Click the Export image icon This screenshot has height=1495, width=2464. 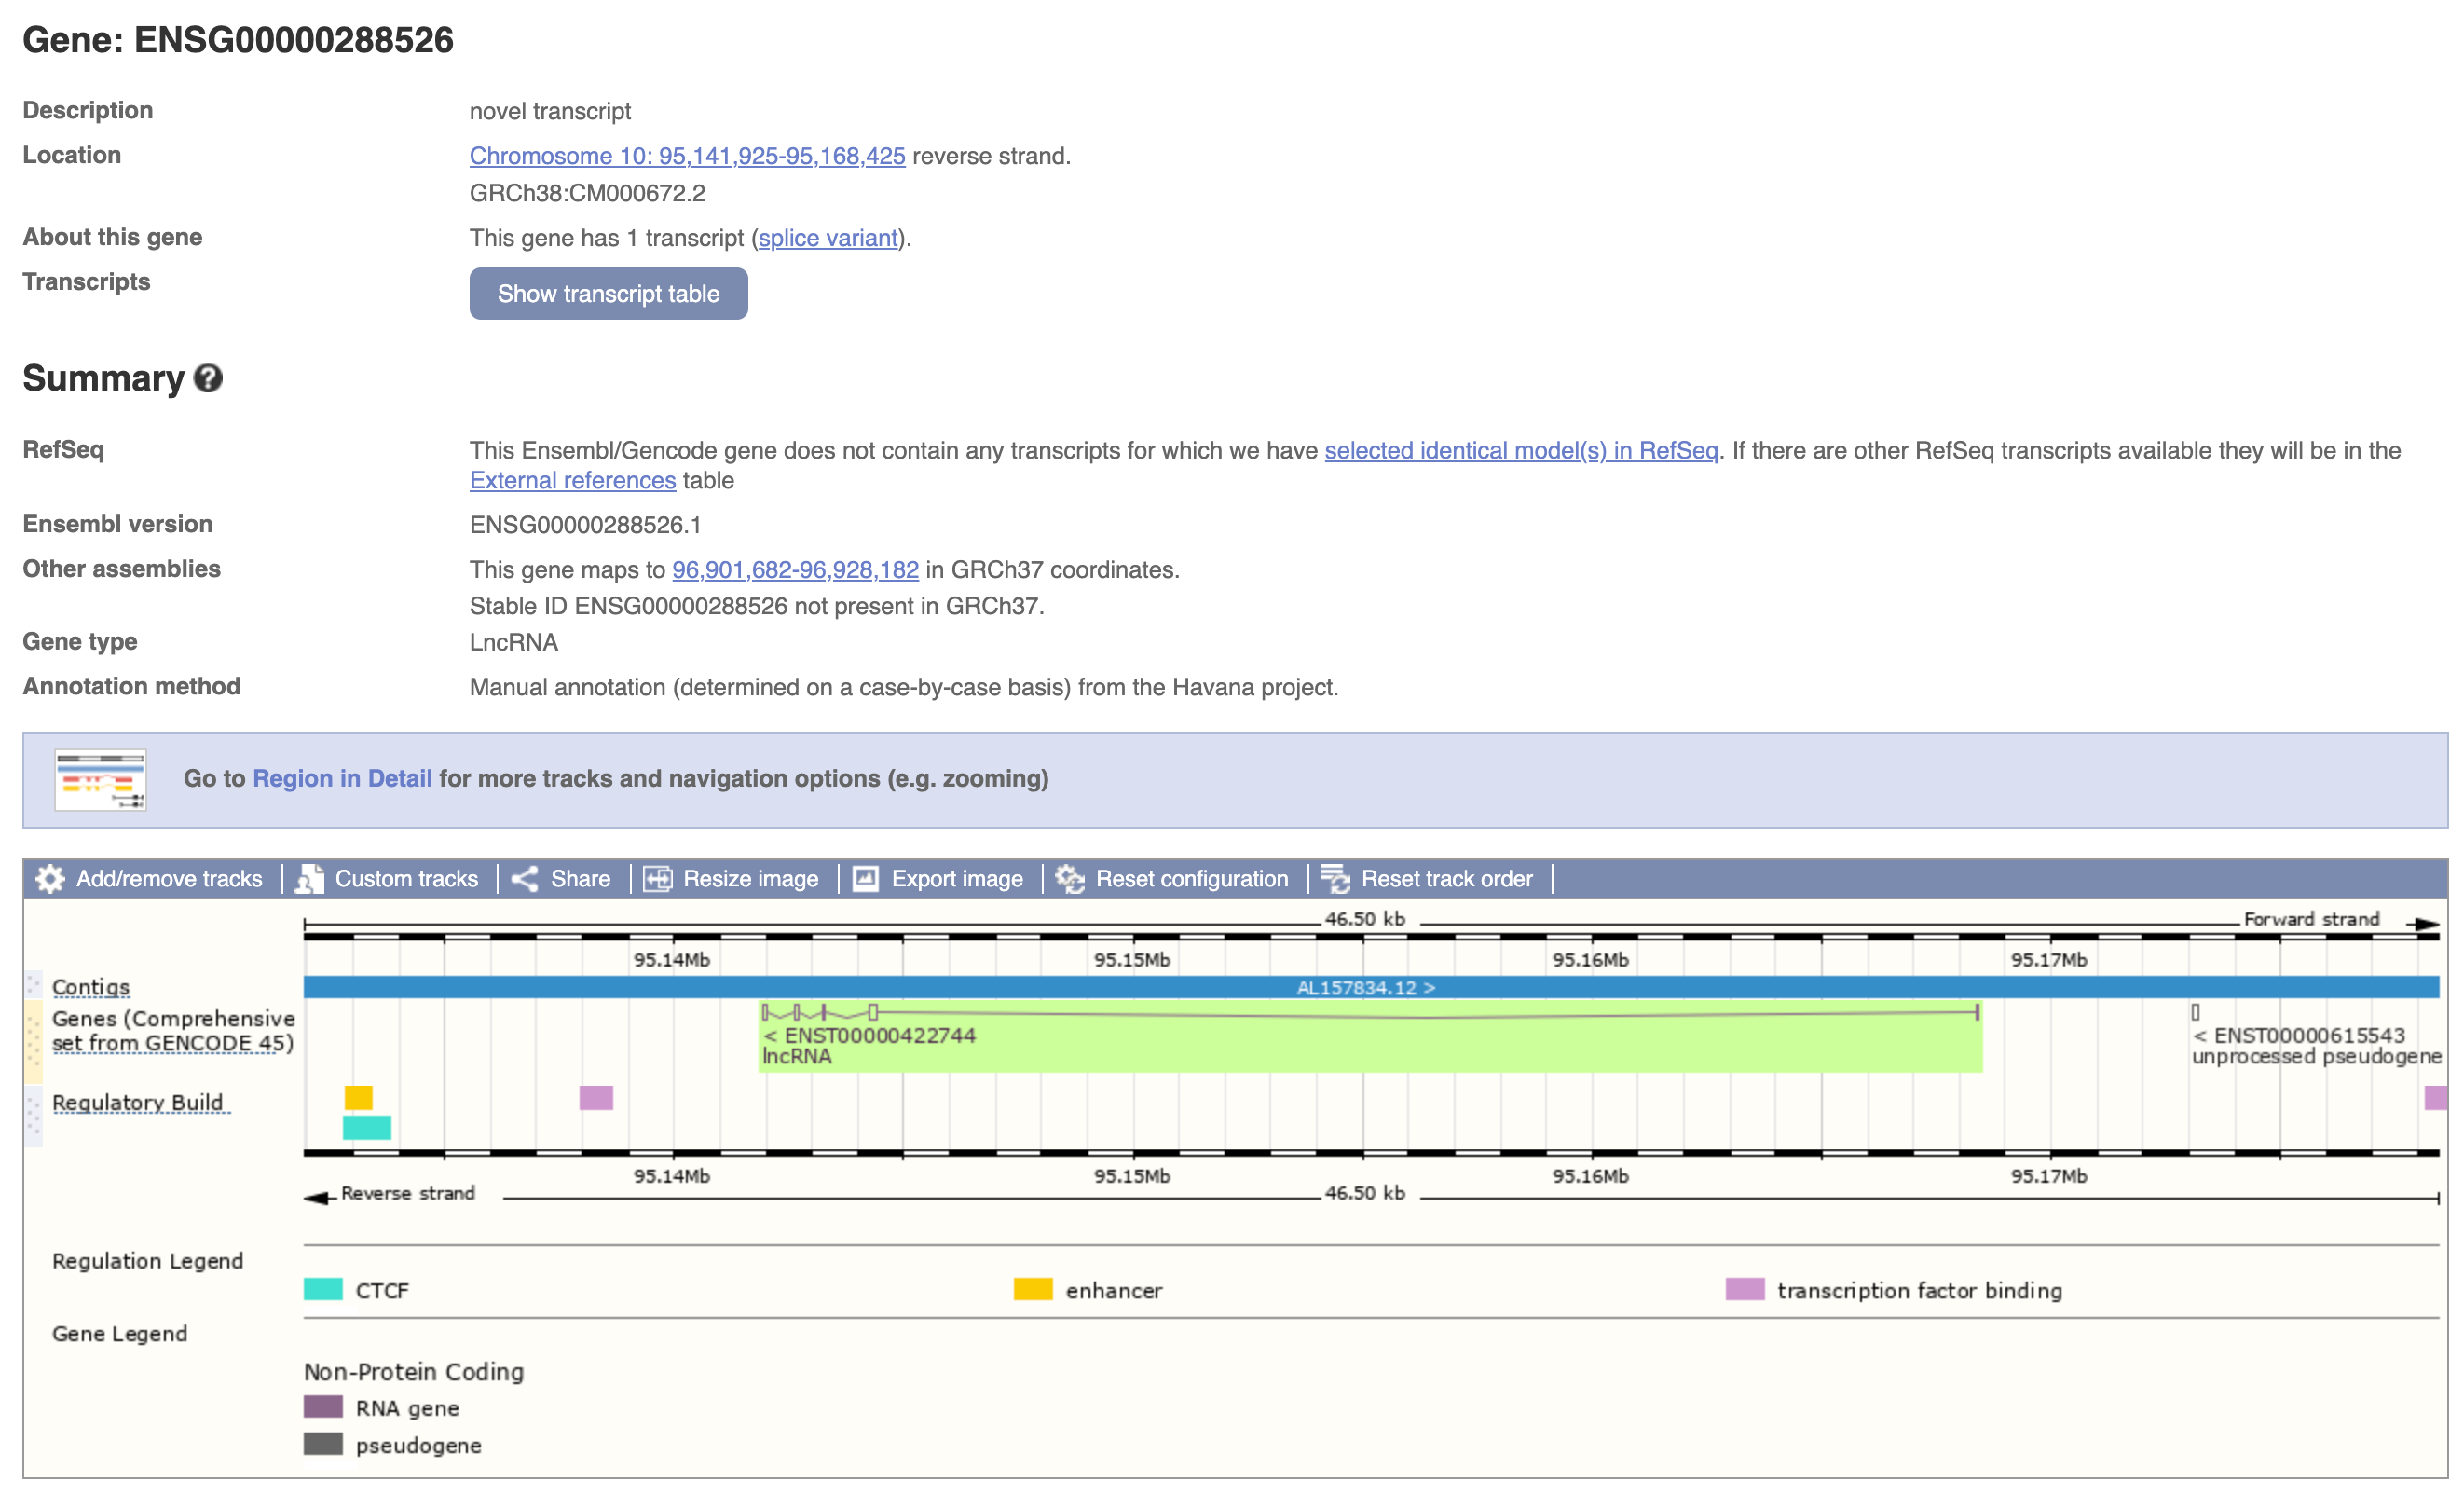point(865,879)
